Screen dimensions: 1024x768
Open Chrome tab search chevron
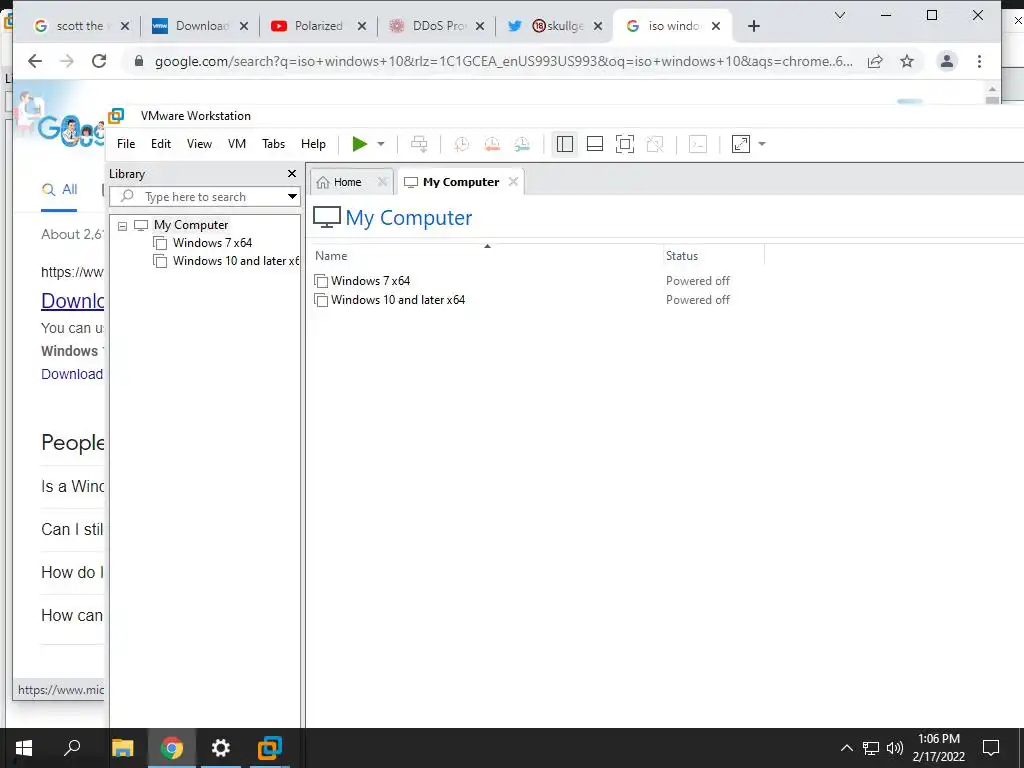[x=840, y=15]
